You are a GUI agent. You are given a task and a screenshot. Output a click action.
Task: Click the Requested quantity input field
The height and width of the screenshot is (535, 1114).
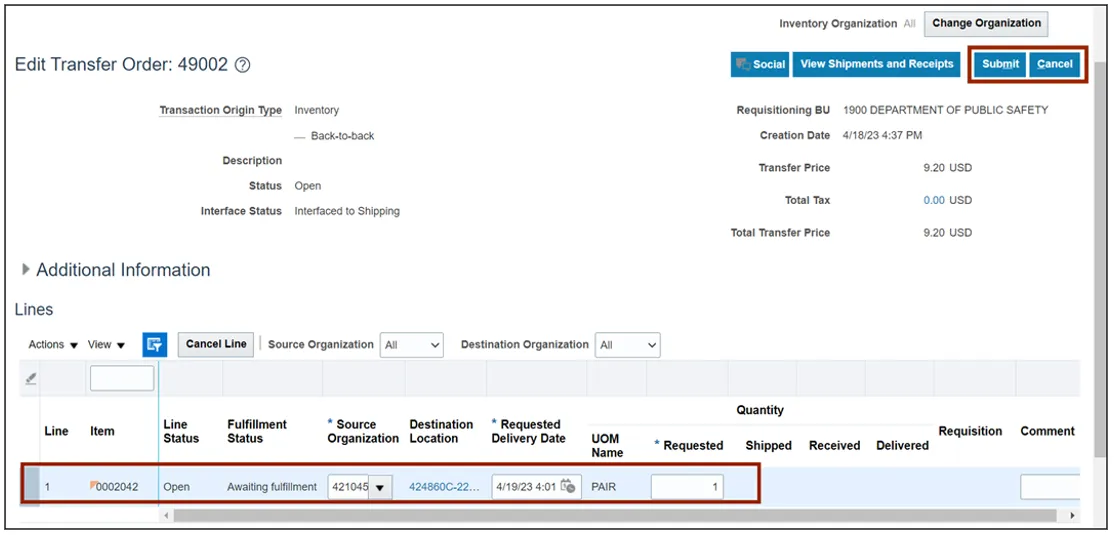pyautogui.click(x=687, y=487)
